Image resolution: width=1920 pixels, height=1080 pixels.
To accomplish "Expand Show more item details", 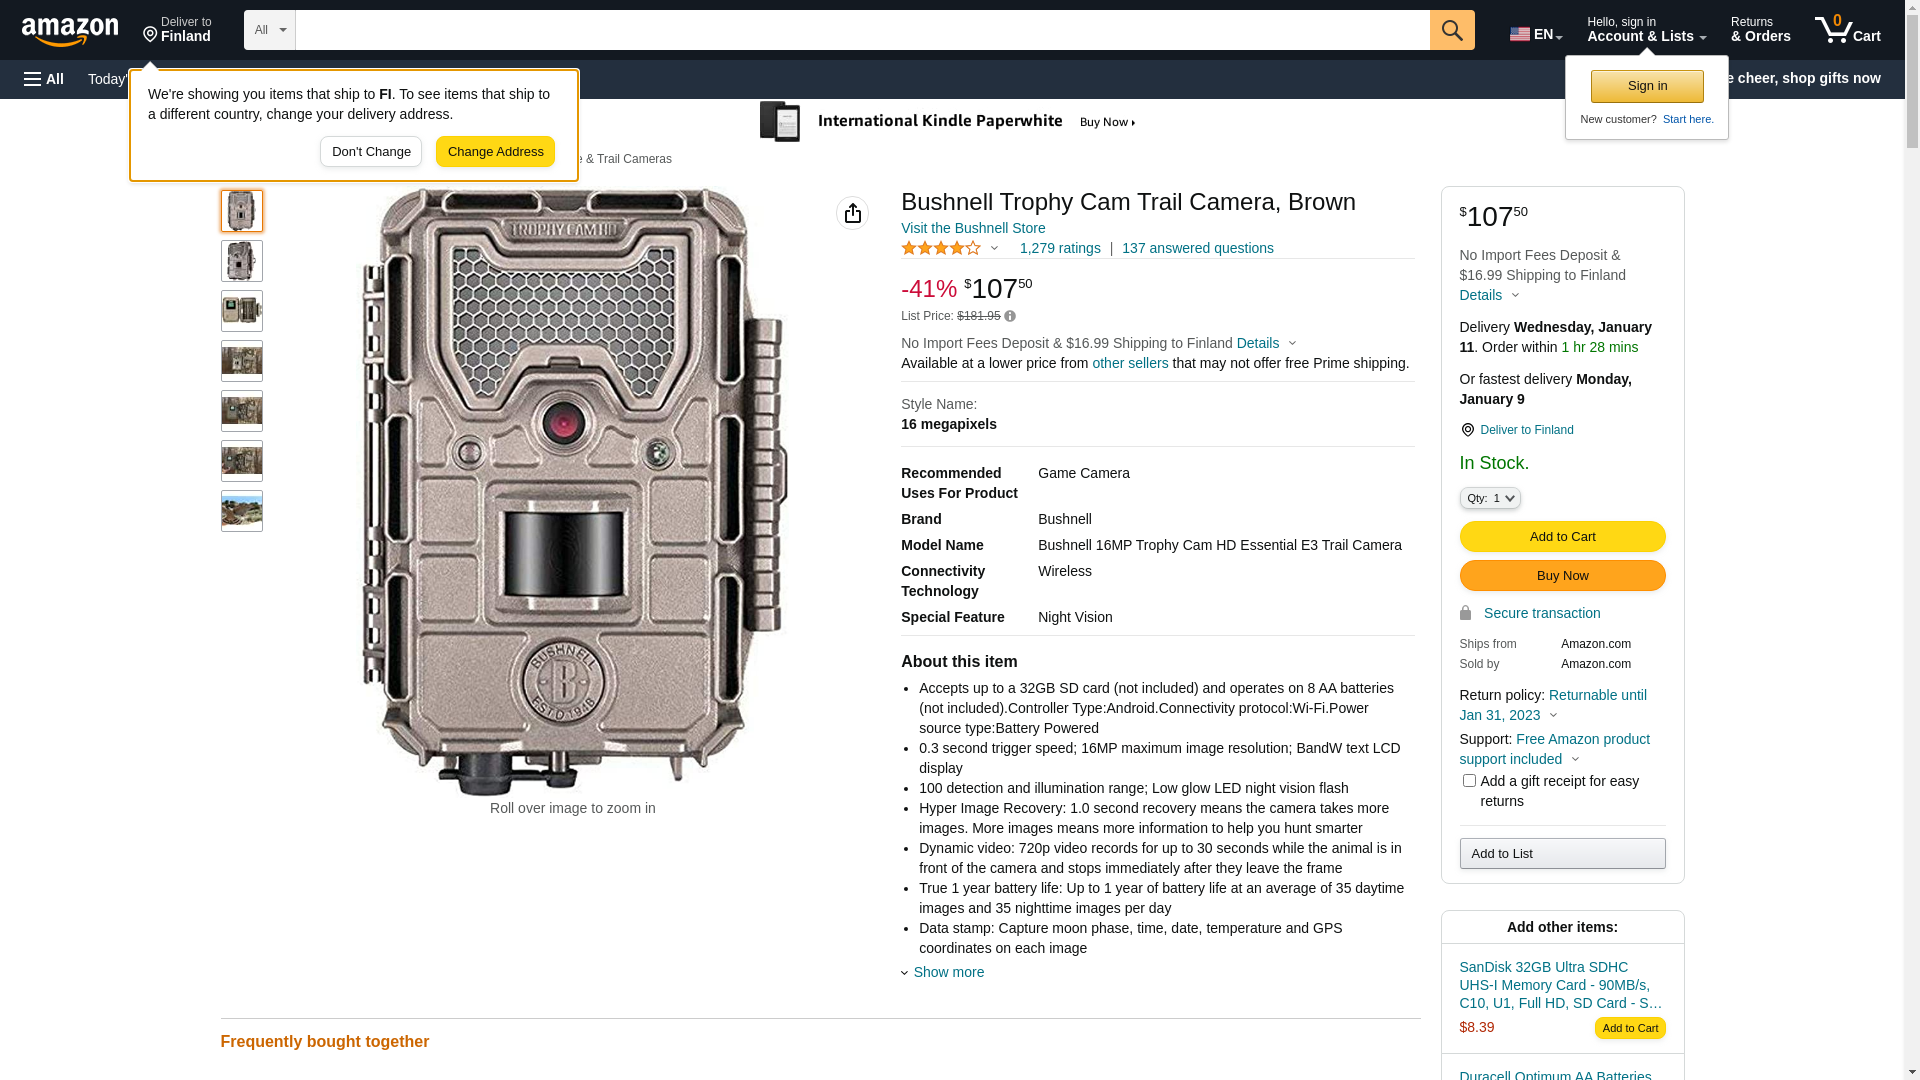I will pos(947,972).
